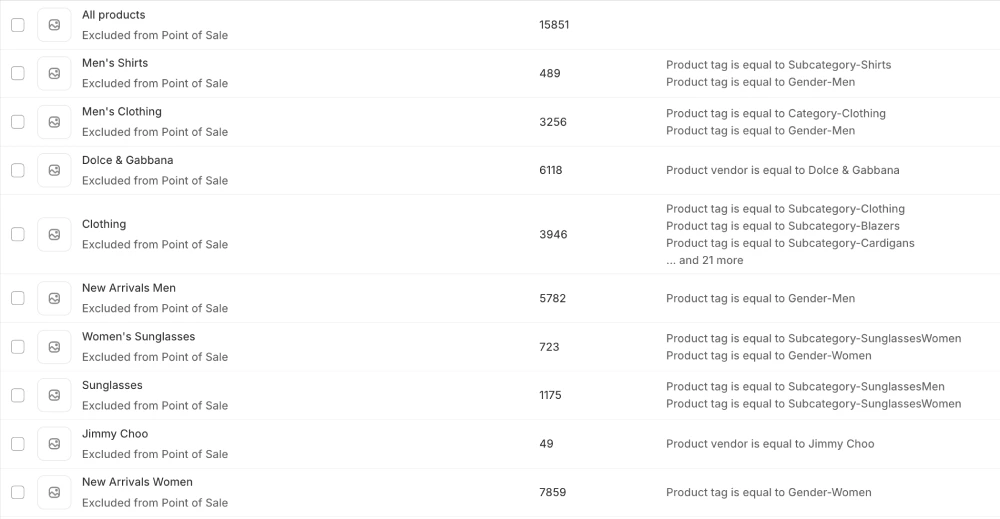Viewport: 1000px width, 519px height.
Task: Click the New Arrivals Men image thumbnail
Action: [x=54, y=298]
